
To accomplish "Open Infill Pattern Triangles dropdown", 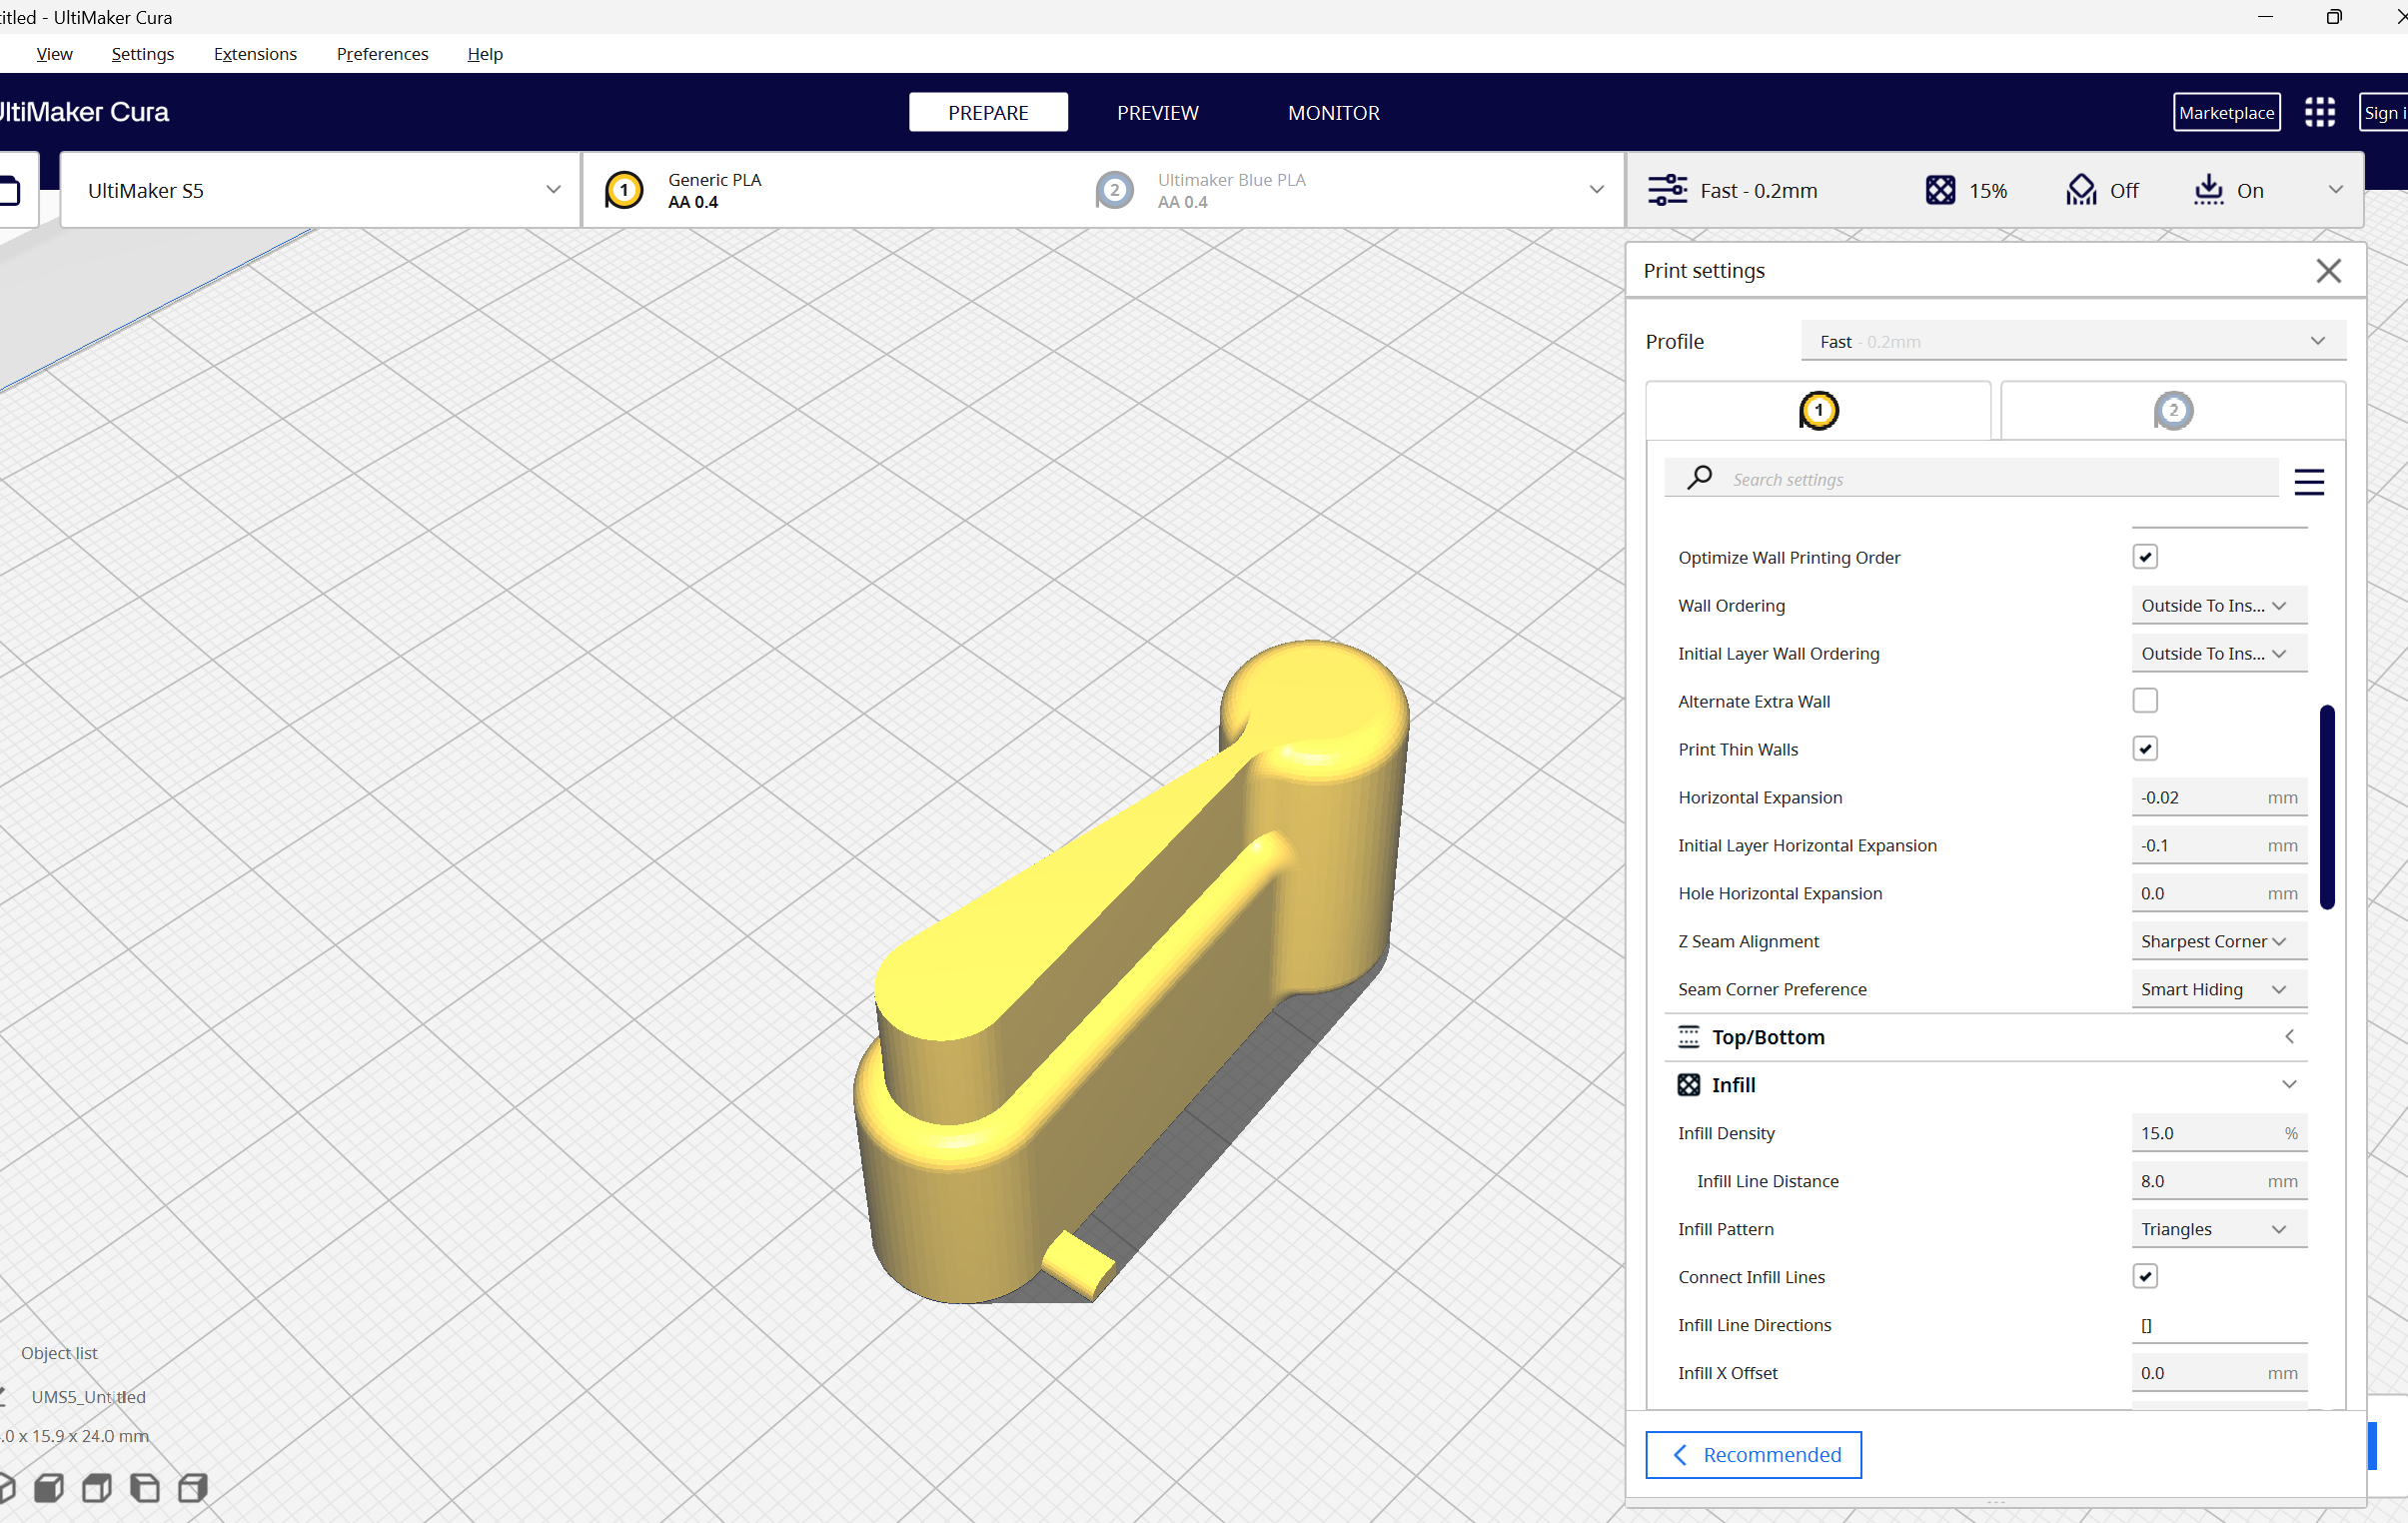I will tap(2219, 1229).
